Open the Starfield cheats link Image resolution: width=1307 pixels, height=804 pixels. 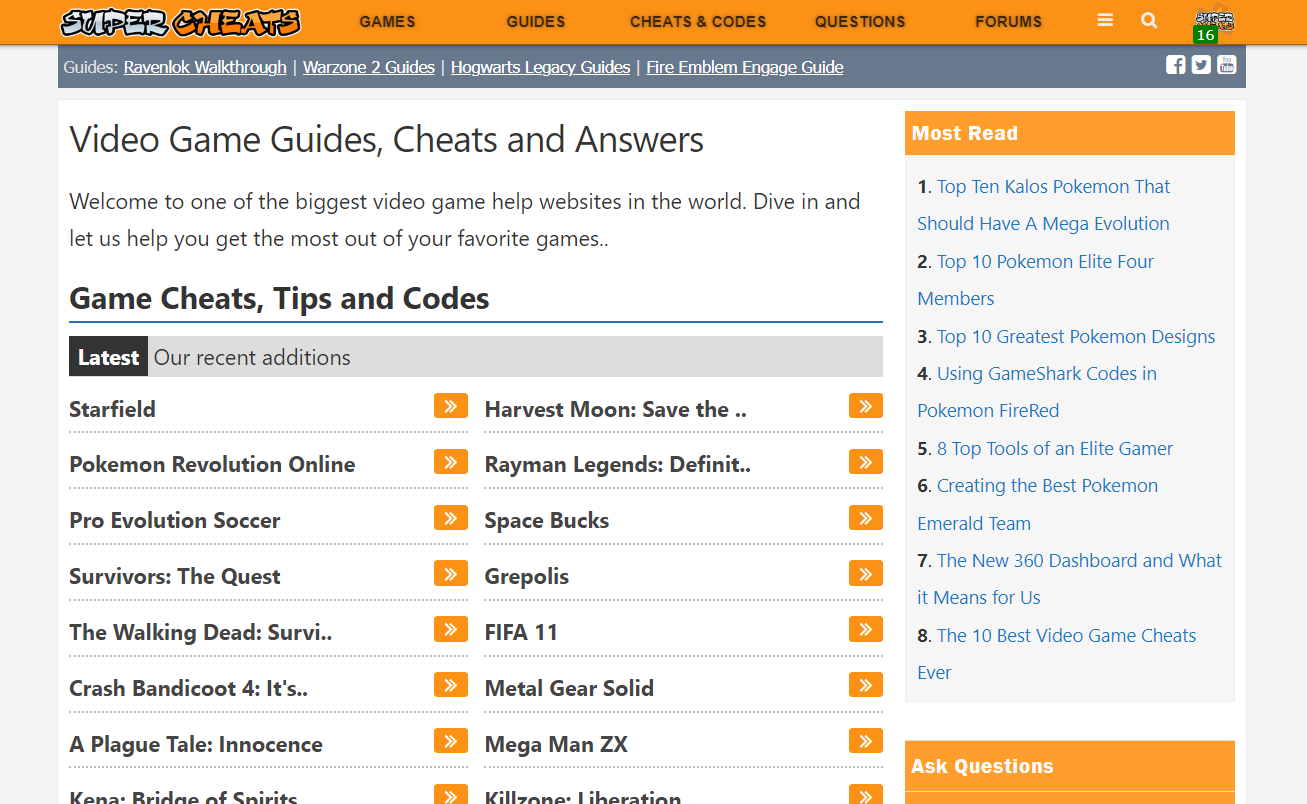(112, 409)
